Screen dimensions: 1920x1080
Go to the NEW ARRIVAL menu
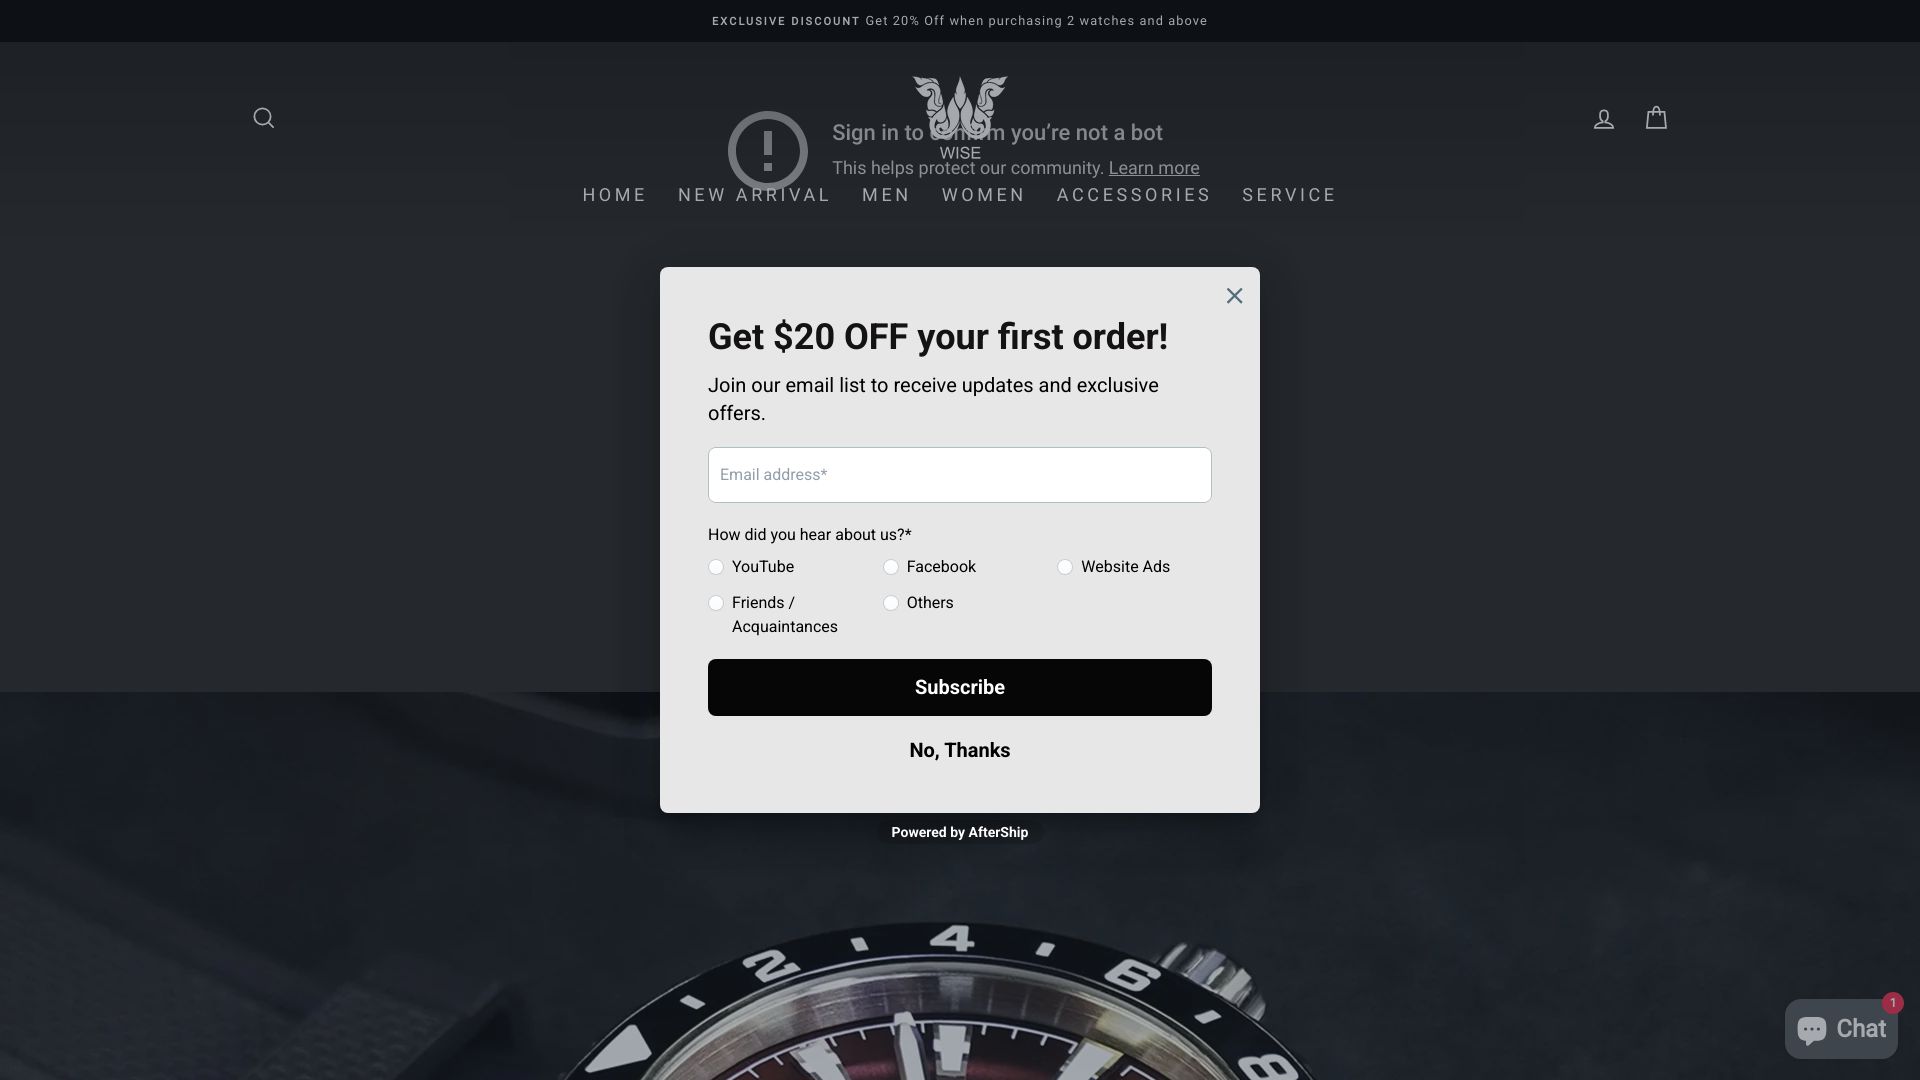pyautogui.click(x=754, y=195)
